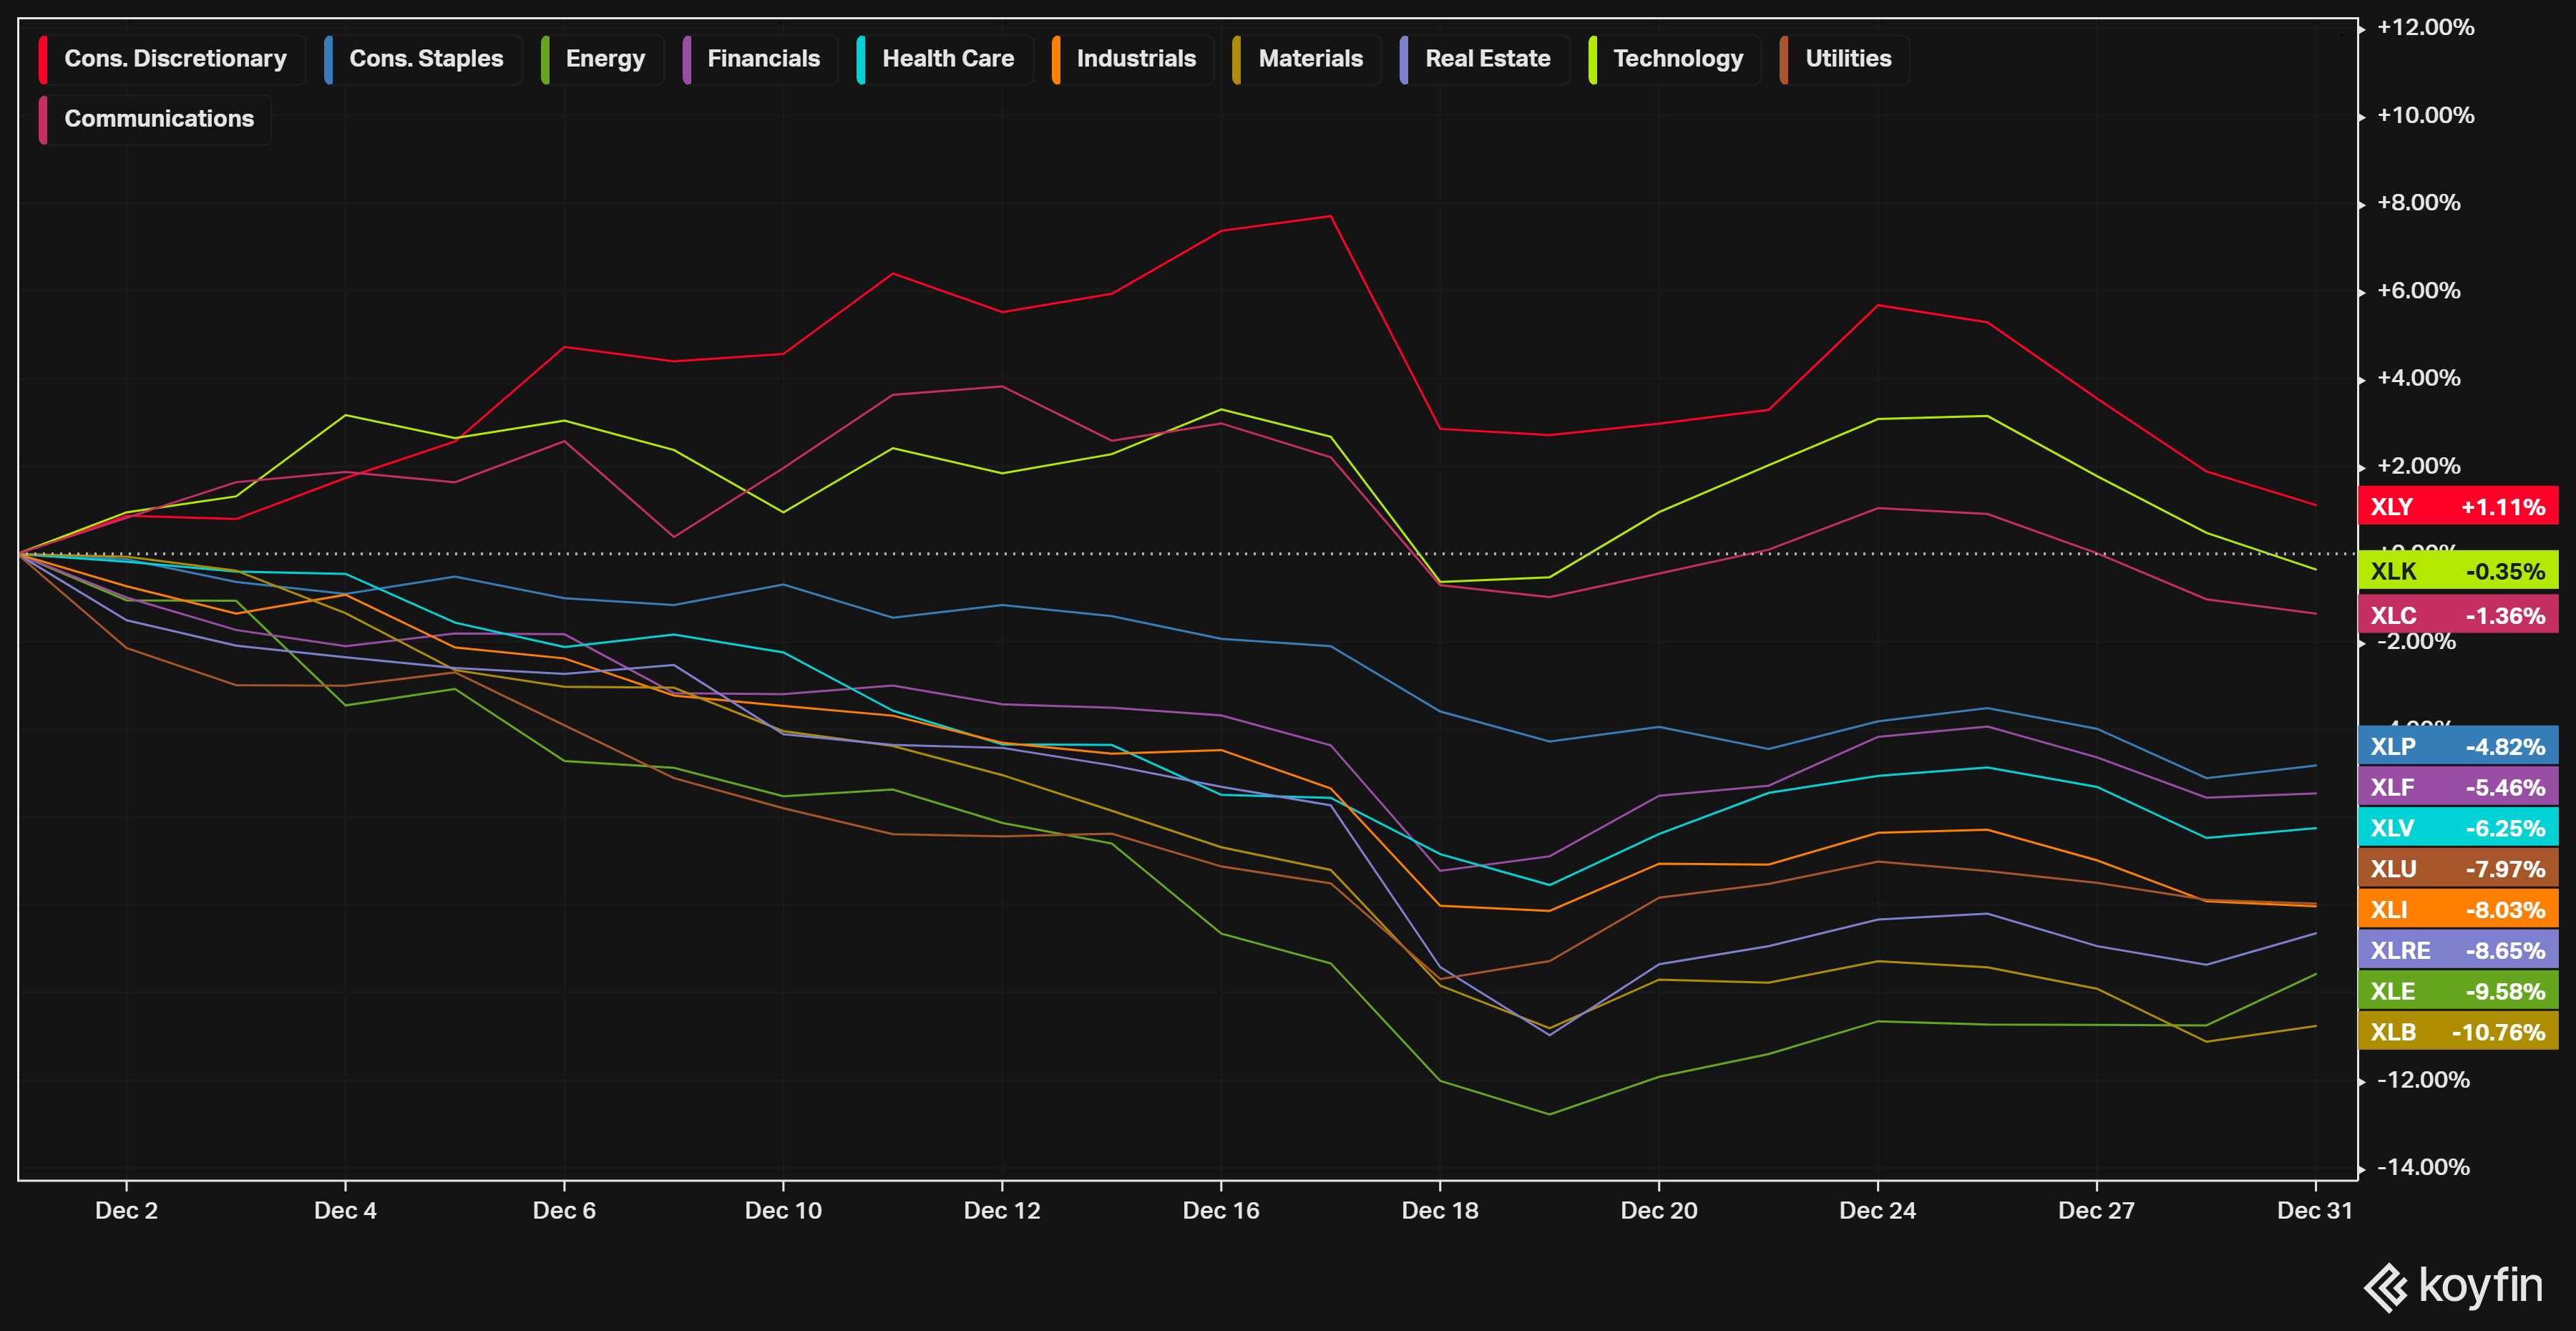Select the XLC -1.36% axis label
Viewport: 2576px width, 1331px height.
coord(2457,615)
